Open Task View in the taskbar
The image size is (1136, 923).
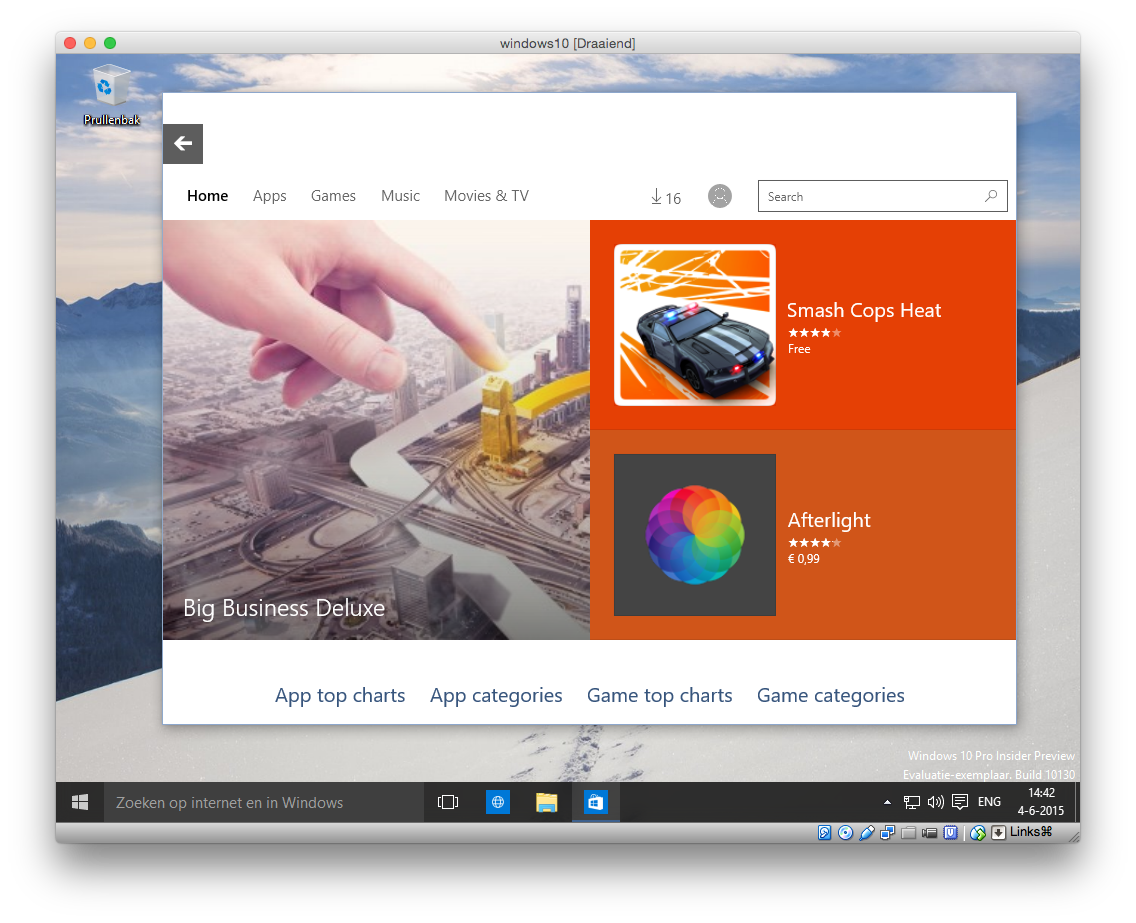[x=448, y=802]
